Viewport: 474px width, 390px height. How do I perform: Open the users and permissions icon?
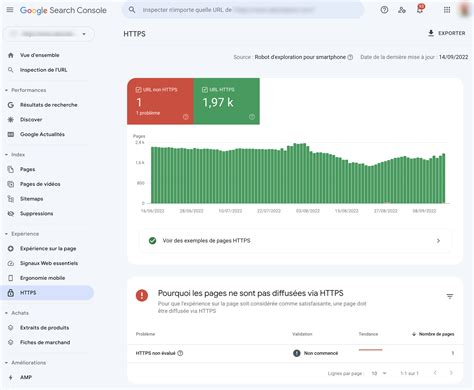tap(402, 10)
